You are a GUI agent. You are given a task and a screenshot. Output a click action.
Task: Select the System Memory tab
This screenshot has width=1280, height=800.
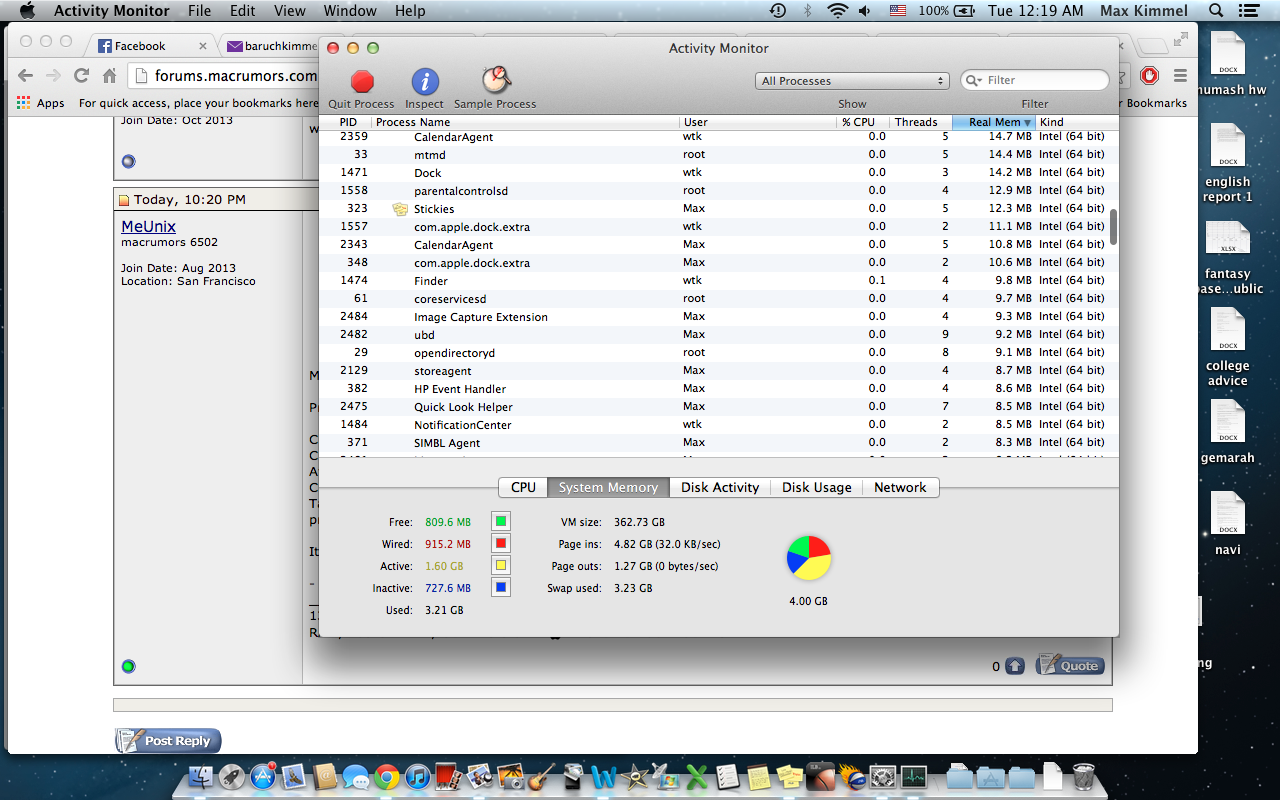click(x=608, y=487)
